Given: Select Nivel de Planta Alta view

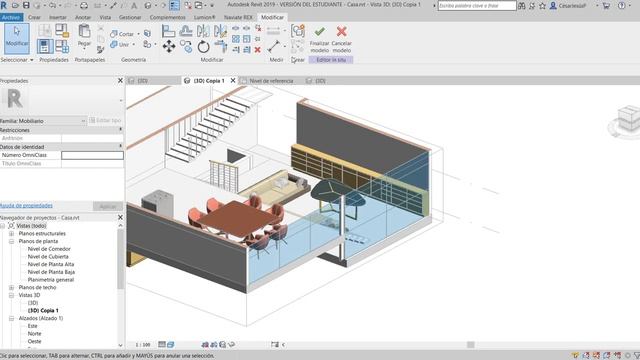Looking at the screenshot, I should (x=51, y=264).
